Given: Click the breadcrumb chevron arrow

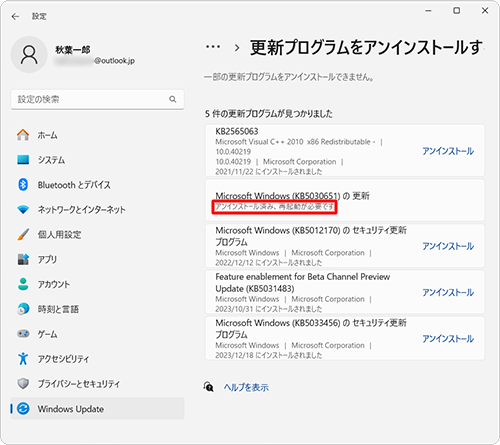Looking at the screenshot, I should coord(237,48).
